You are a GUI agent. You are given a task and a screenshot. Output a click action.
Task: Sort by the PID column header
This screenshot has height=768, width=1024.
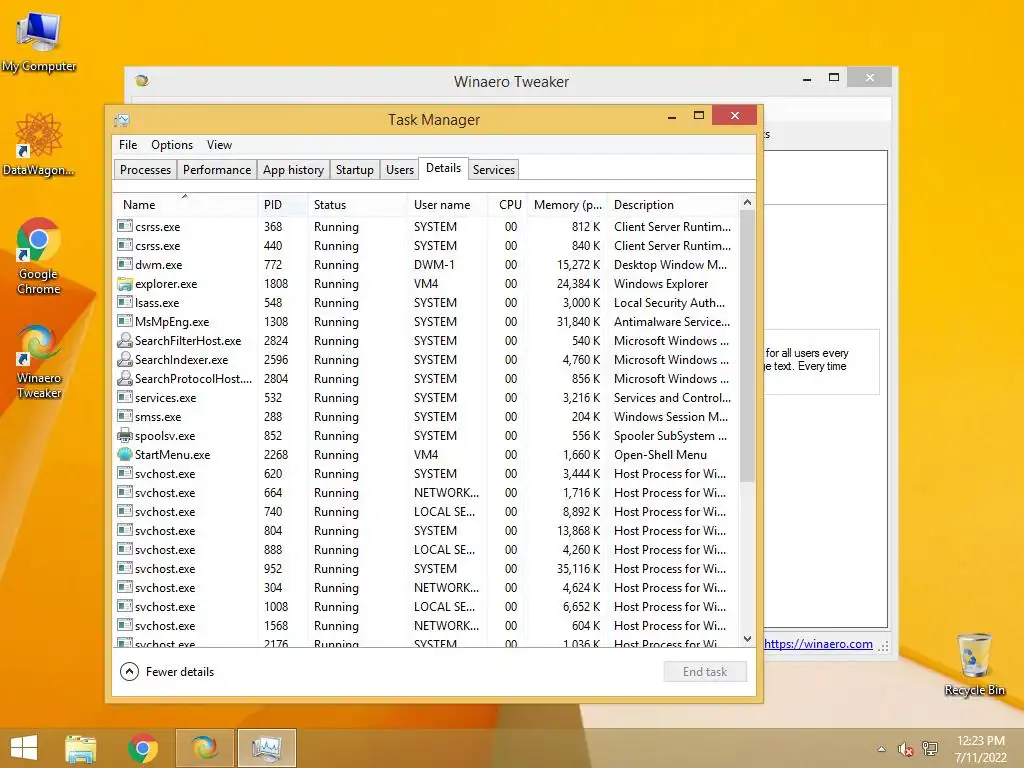282,204
